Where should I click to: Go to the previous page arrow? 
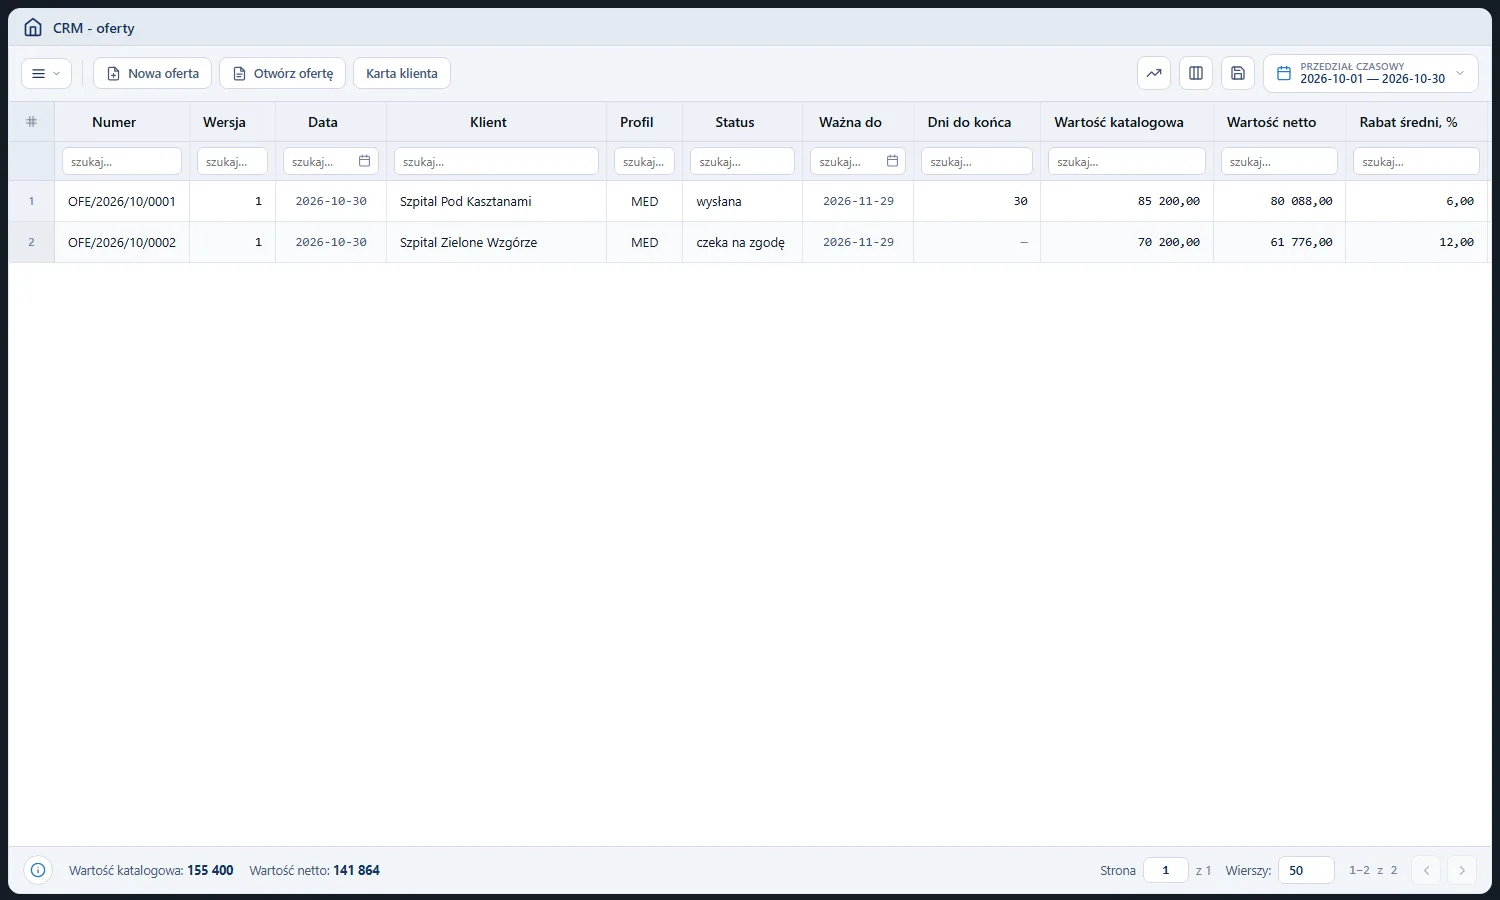[x=1427, y=870]
